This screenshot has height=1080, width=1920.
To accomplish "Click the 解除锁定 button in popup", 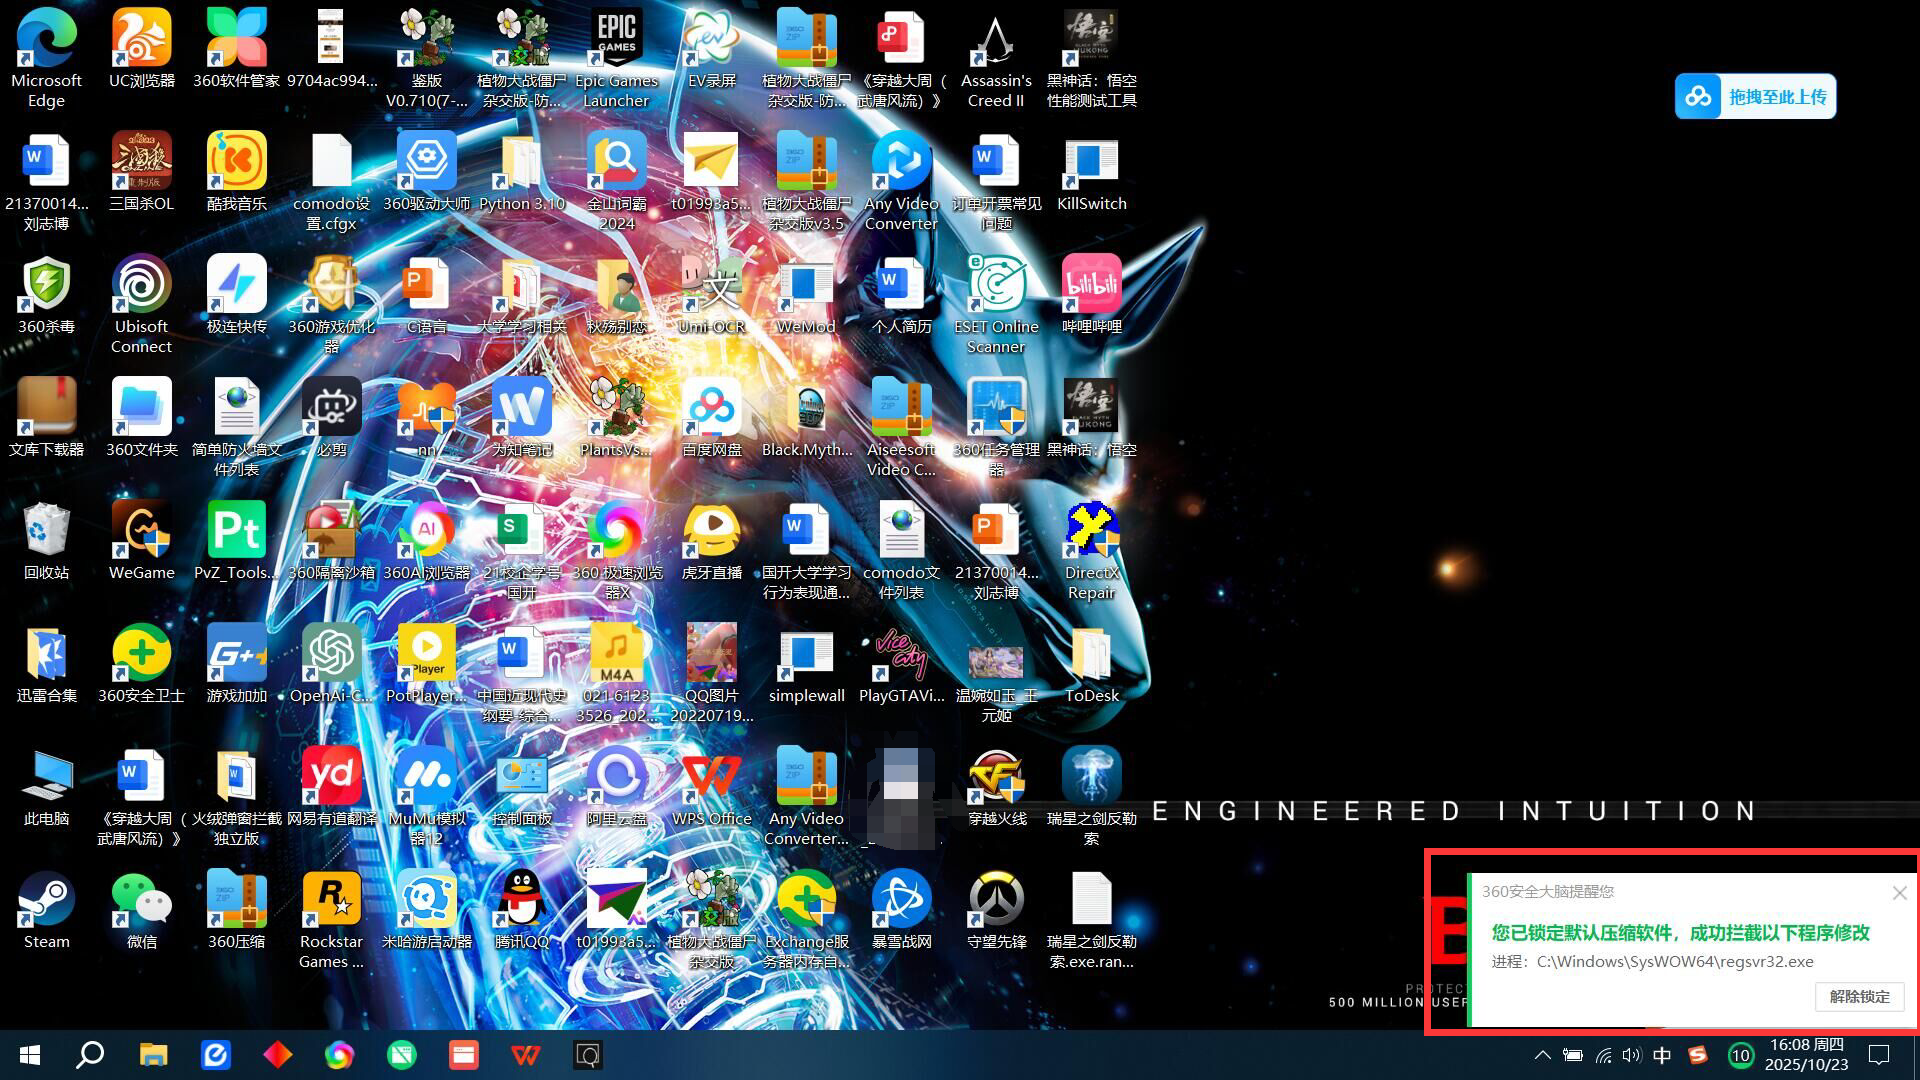I will [1859, 996].
